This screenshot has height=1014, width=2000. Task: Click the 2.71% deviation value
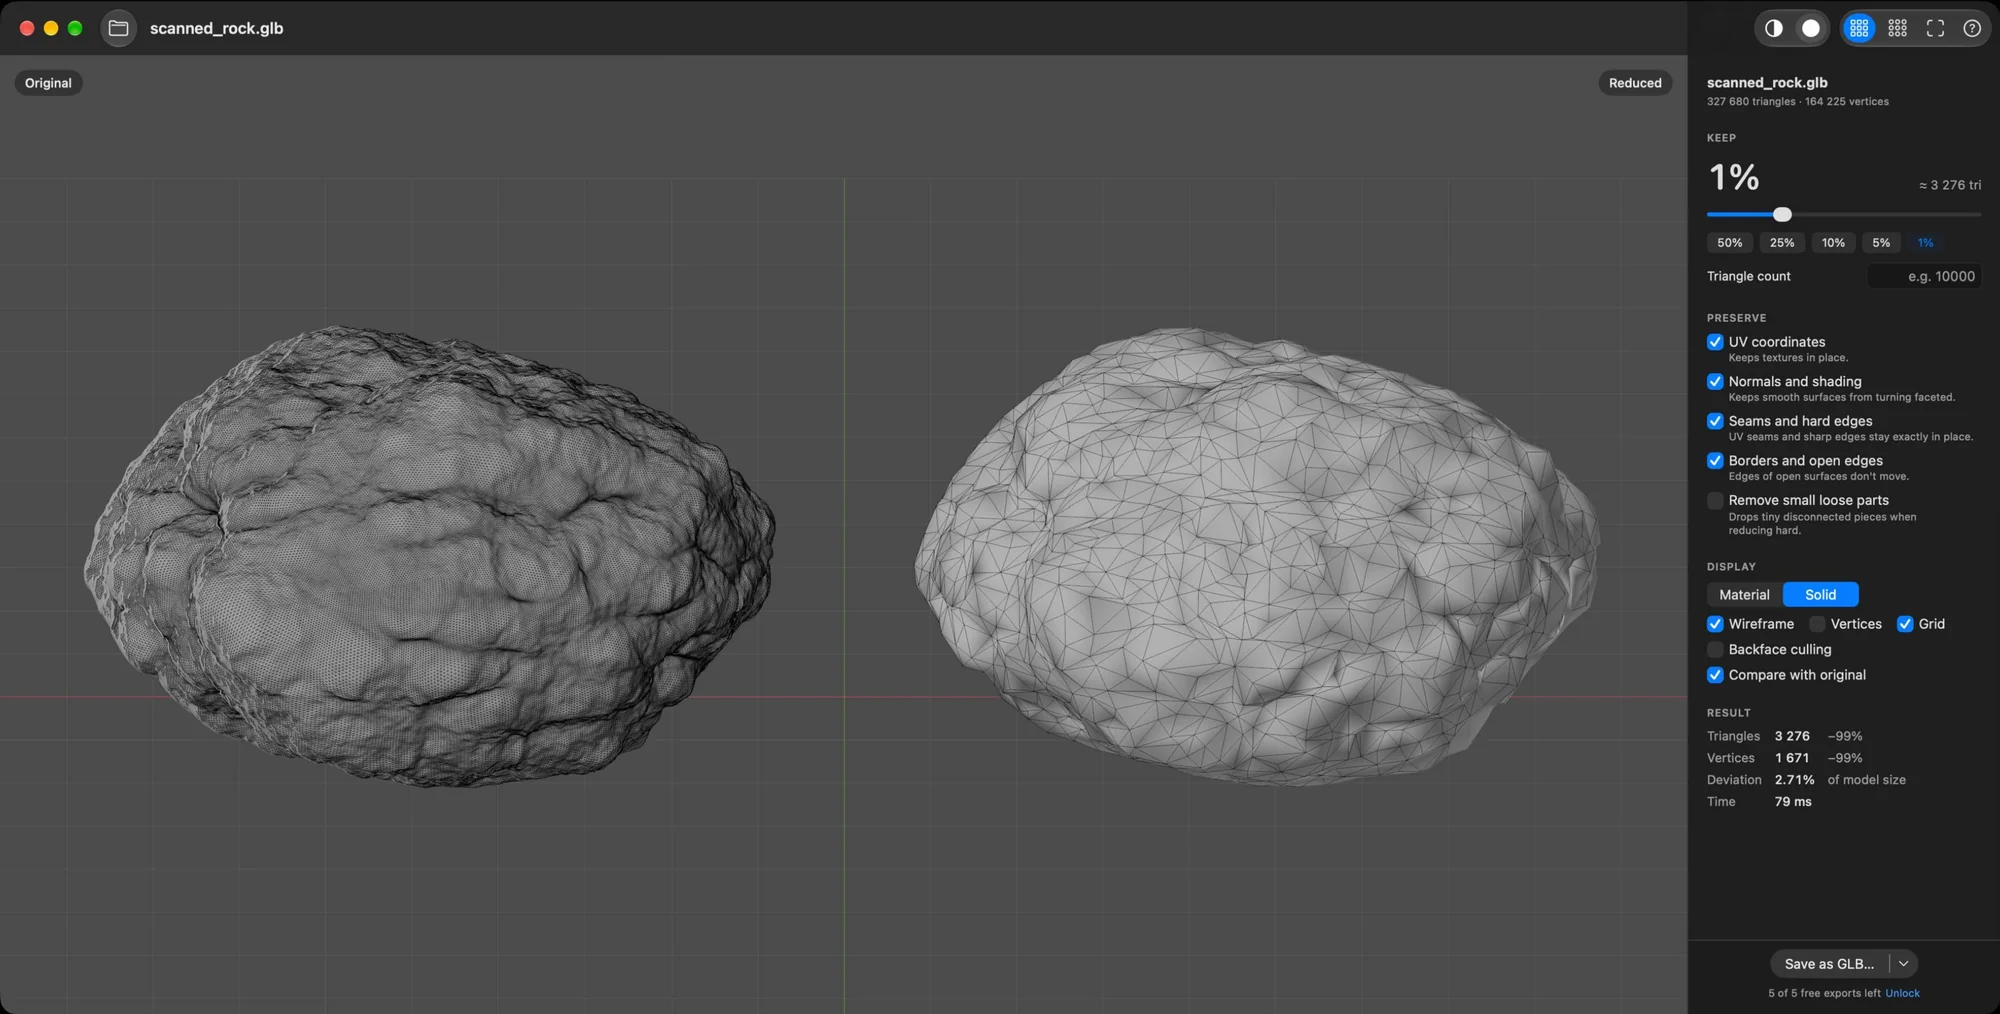[1794, 780]
